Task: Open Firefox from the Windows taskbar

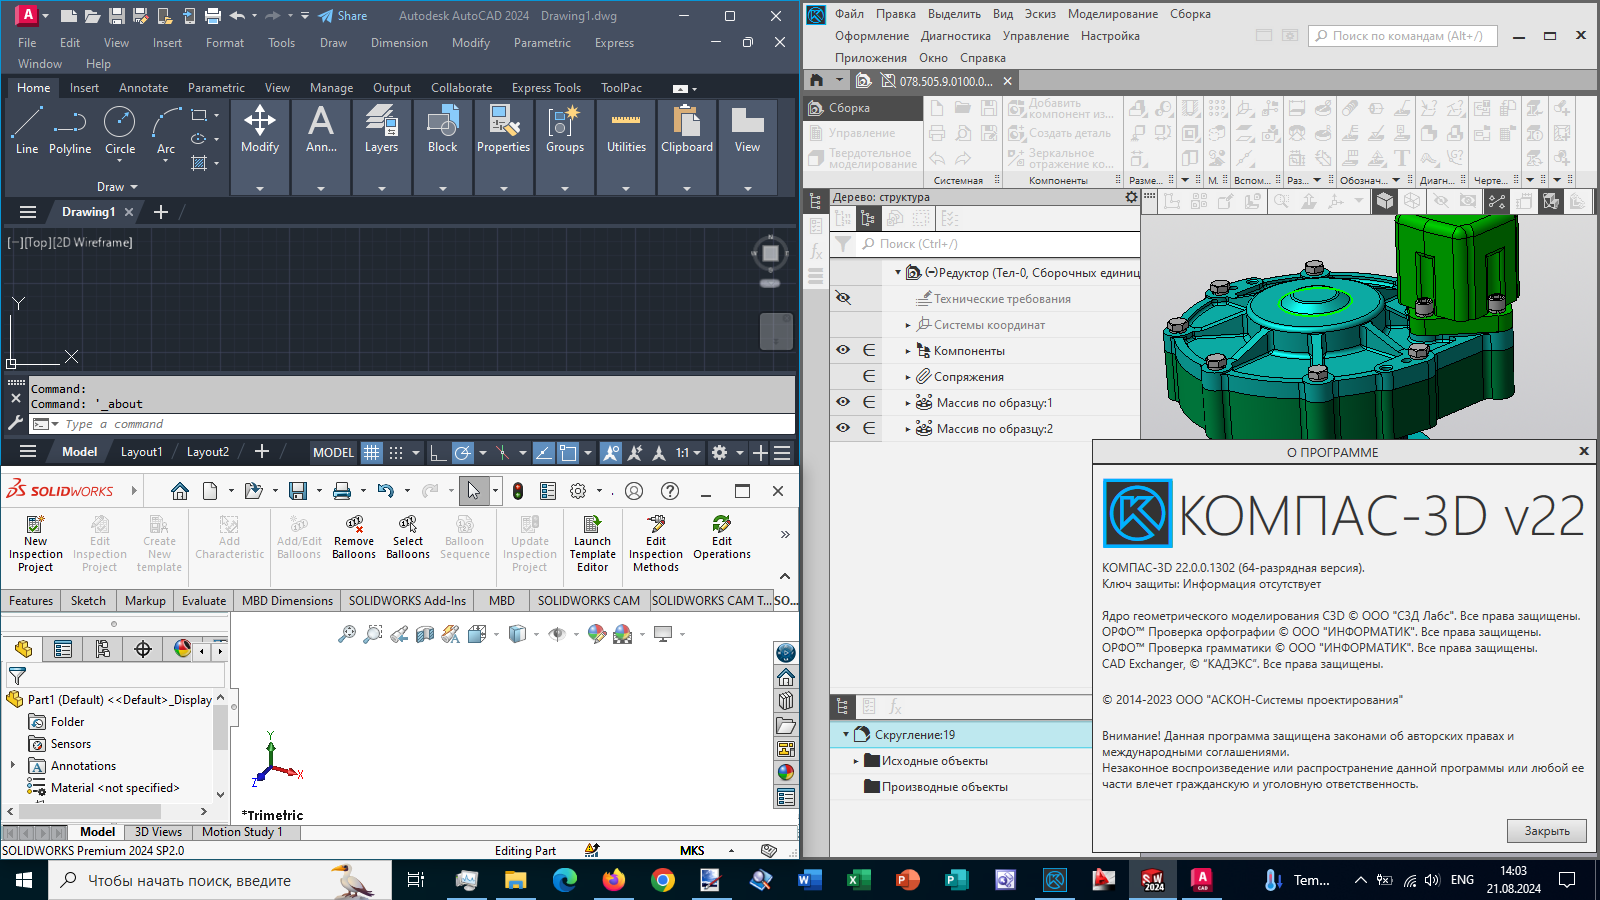Action: pos(613,880)
